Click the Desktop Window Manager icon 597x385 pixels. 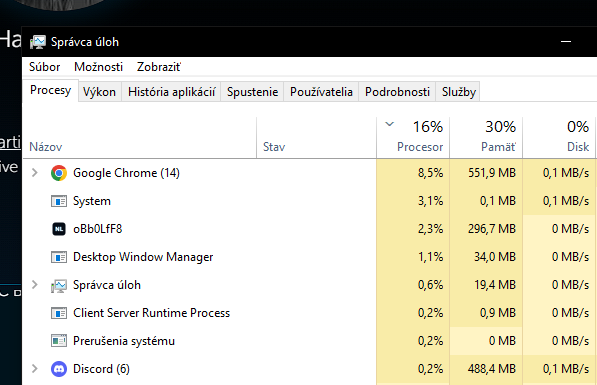coord(59,257)
